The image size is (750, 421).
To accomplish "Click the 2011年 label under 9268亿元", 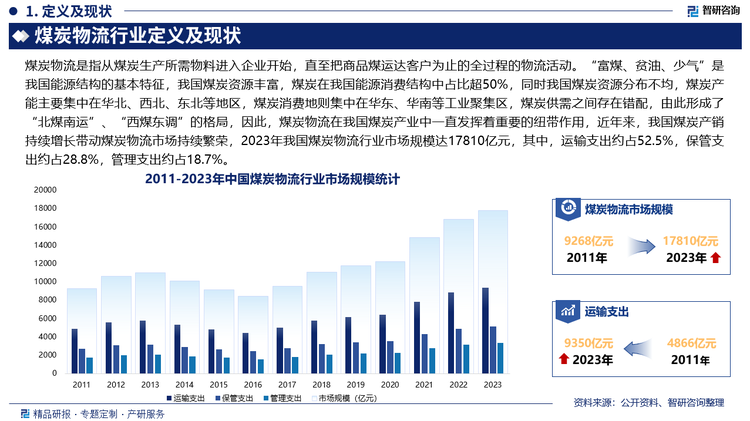I will click(x=587, y=258).
